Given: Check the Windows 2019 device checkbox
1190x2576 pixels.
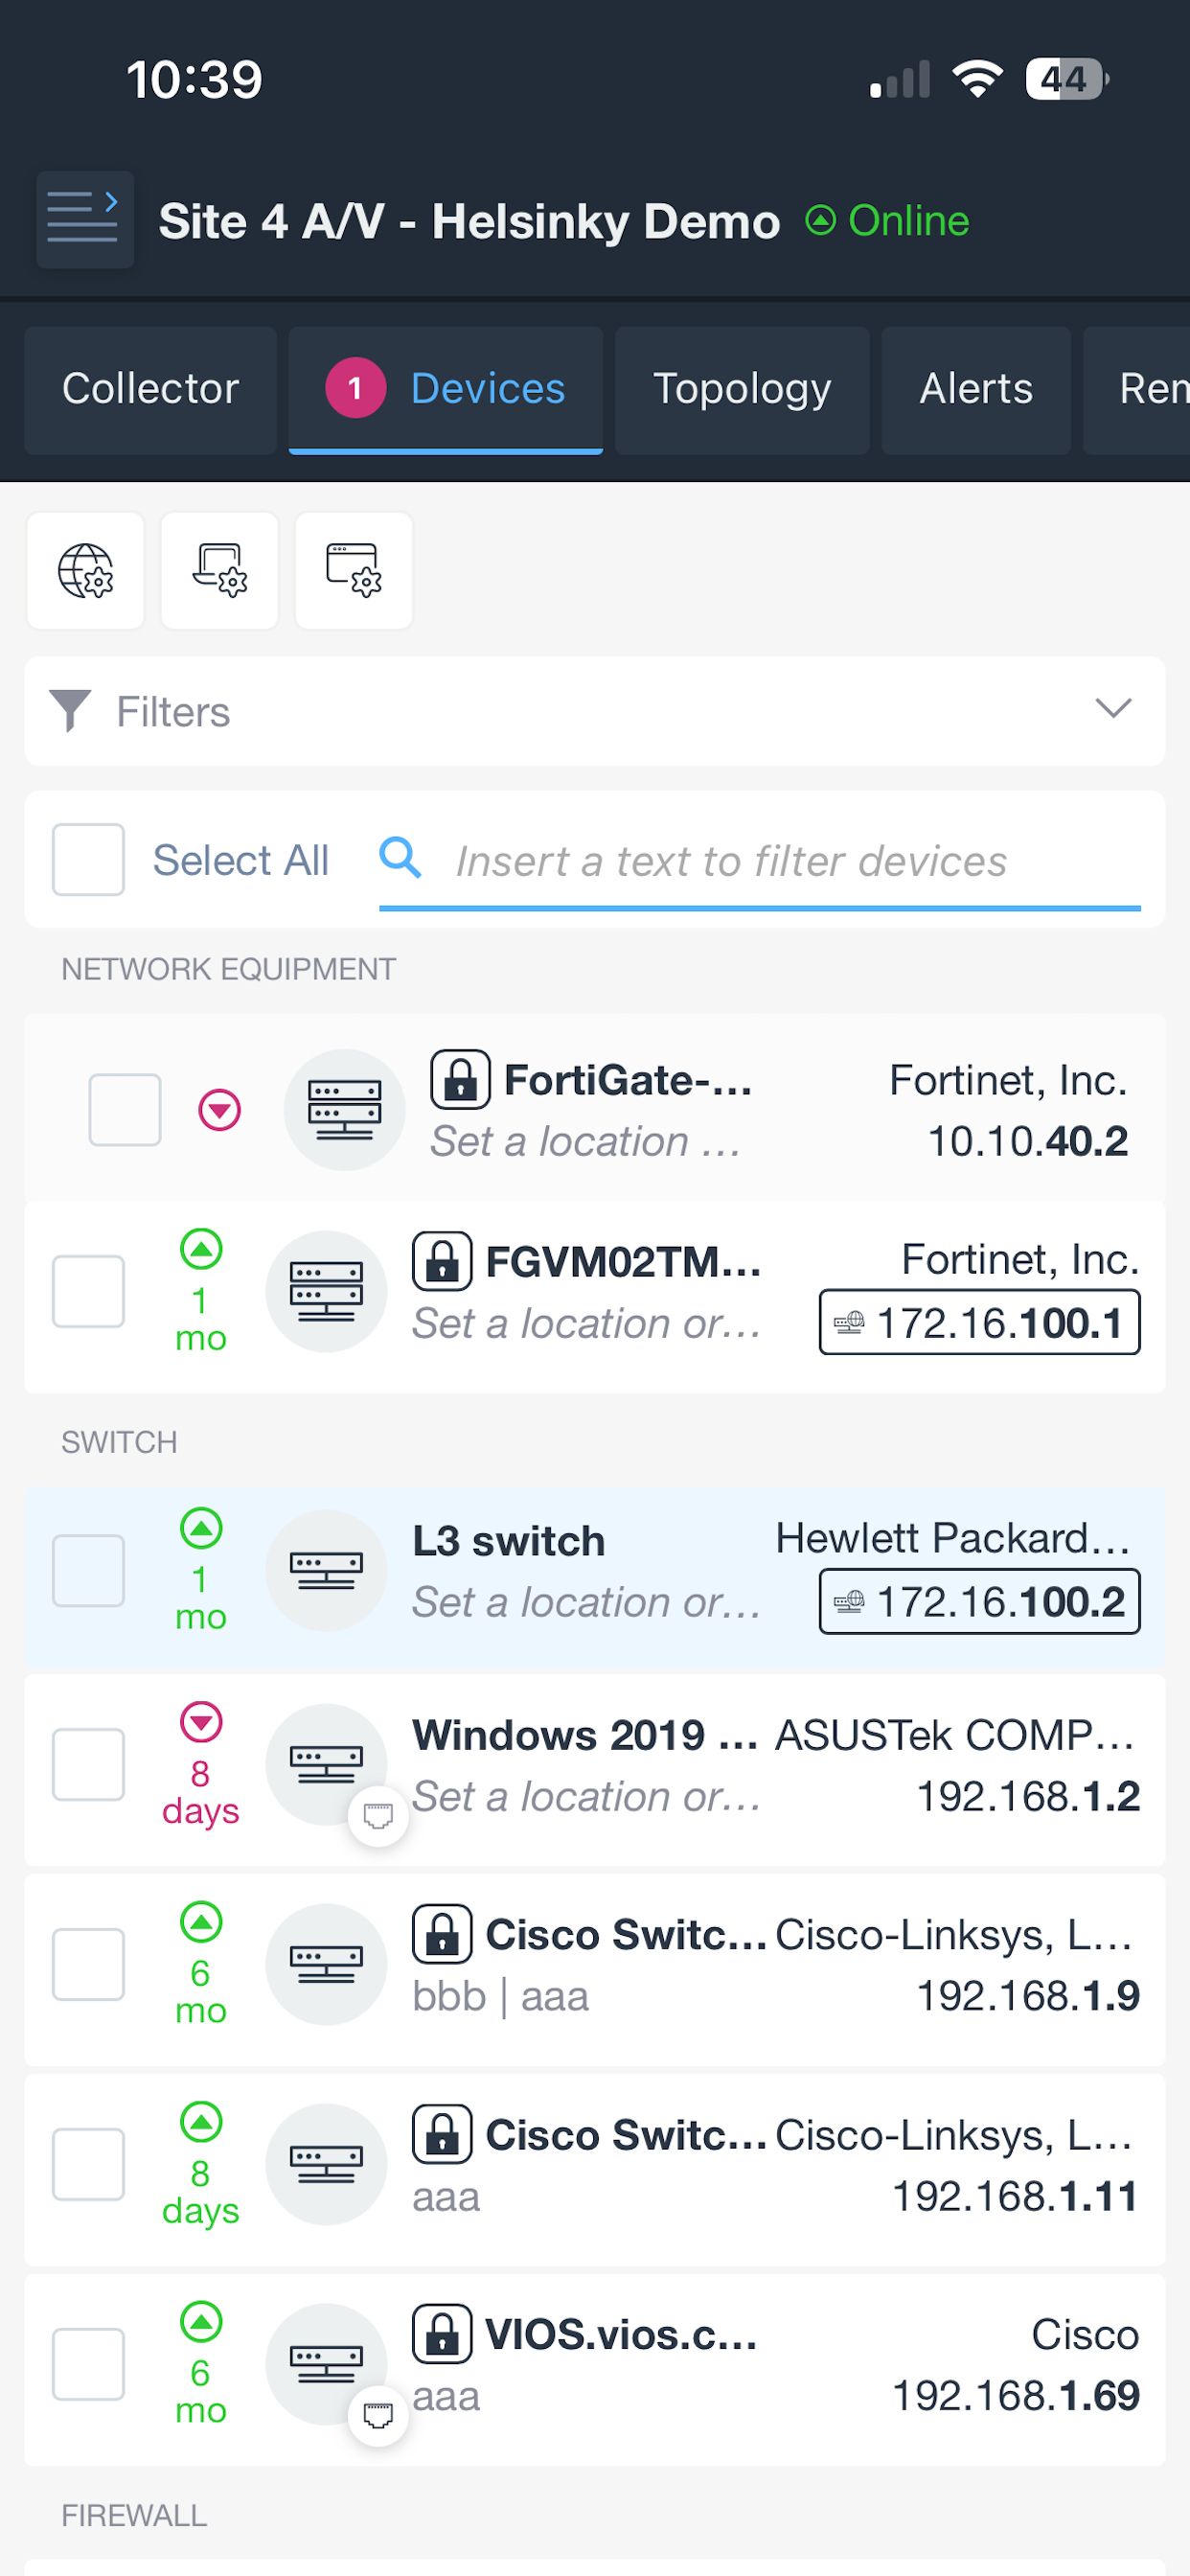Looking at the screenshot, I should [88, 1764].
